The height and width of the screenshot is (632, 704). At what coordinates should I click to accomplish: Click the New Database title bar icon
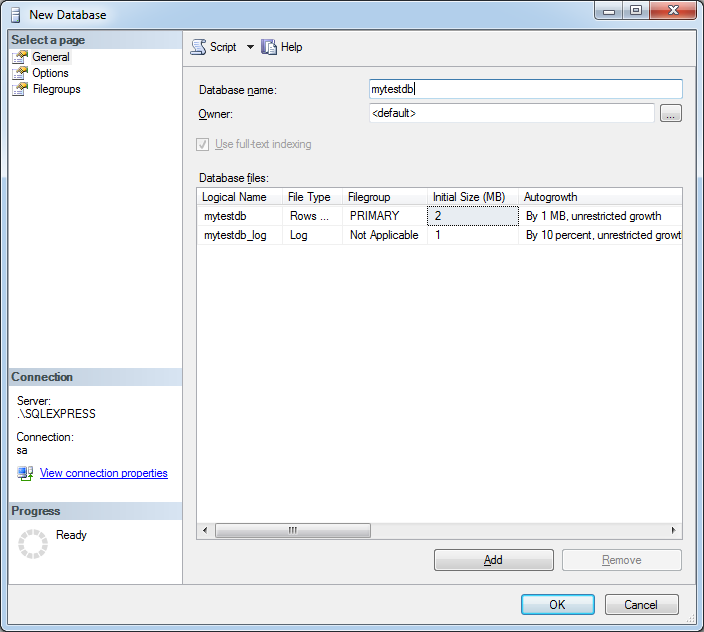16,15
